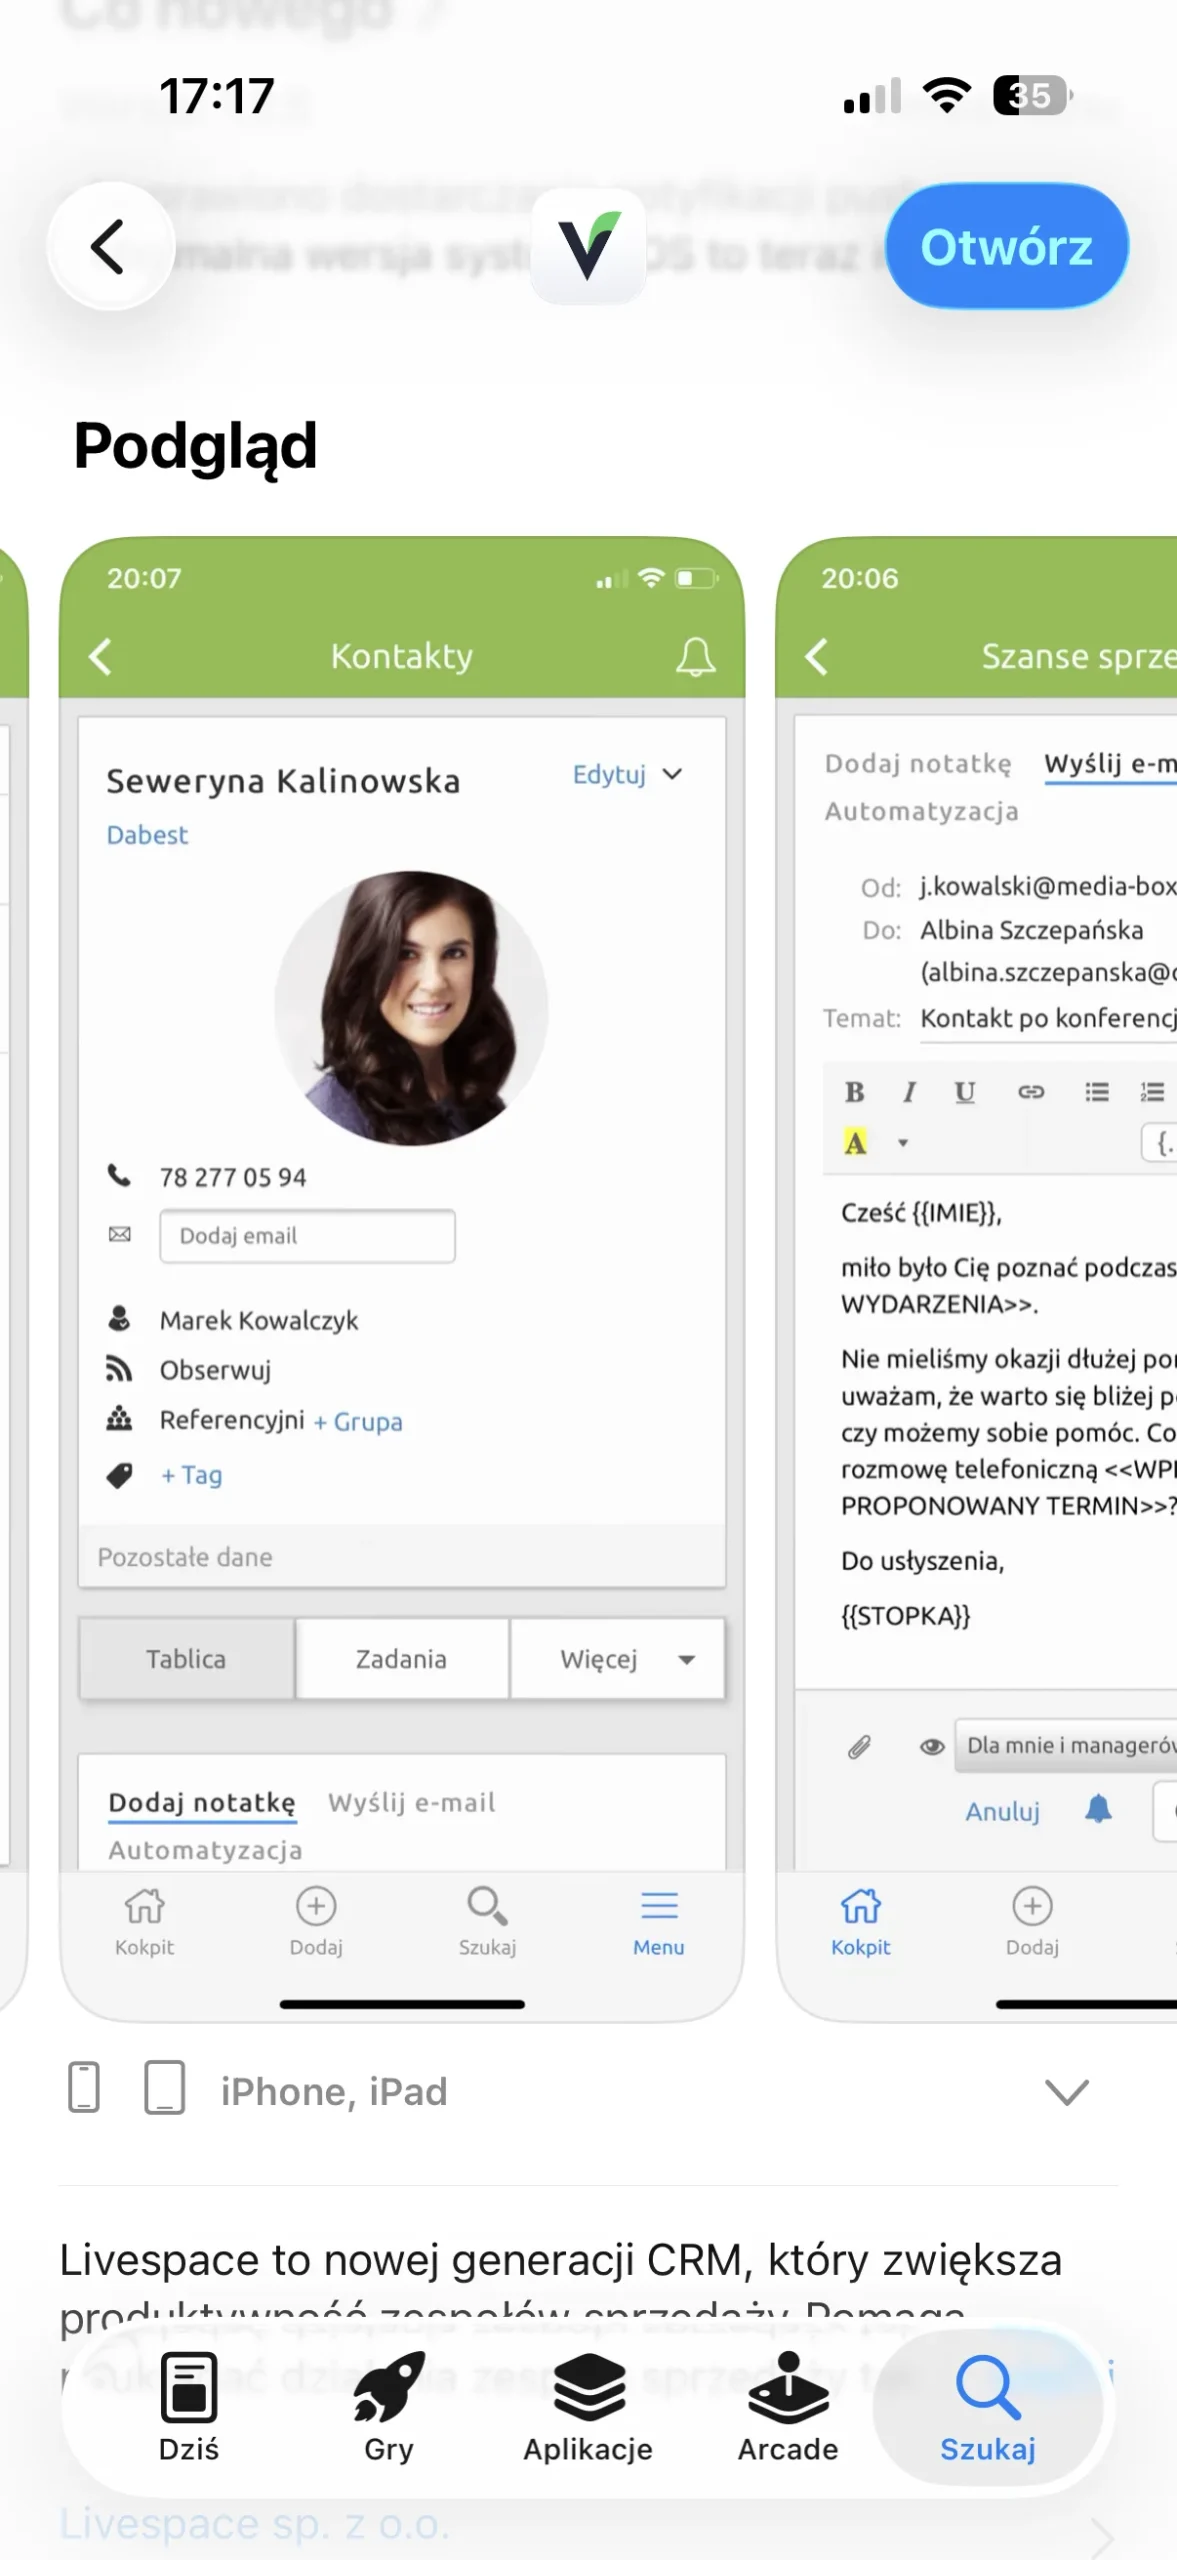Viewport: 1177px width, 2560px height.
Task: Click the Dodaj email input field
Action: pos(307,1236)
